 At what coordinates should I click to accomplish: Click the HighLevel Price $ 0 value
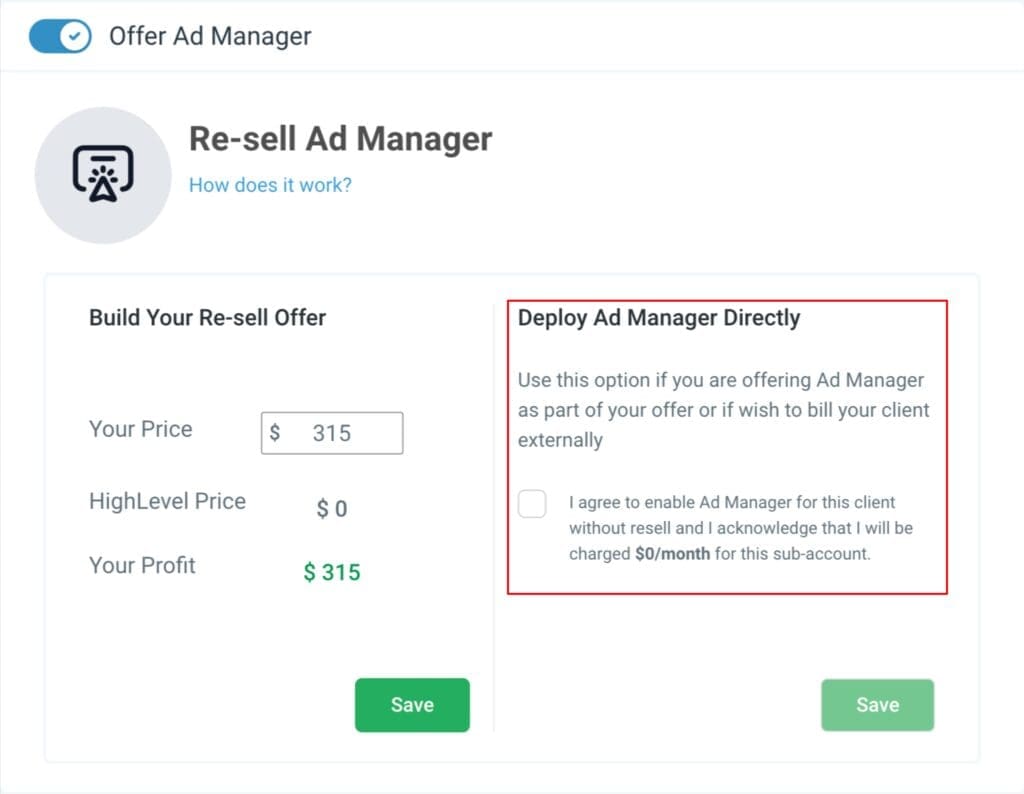click(332, 509)
